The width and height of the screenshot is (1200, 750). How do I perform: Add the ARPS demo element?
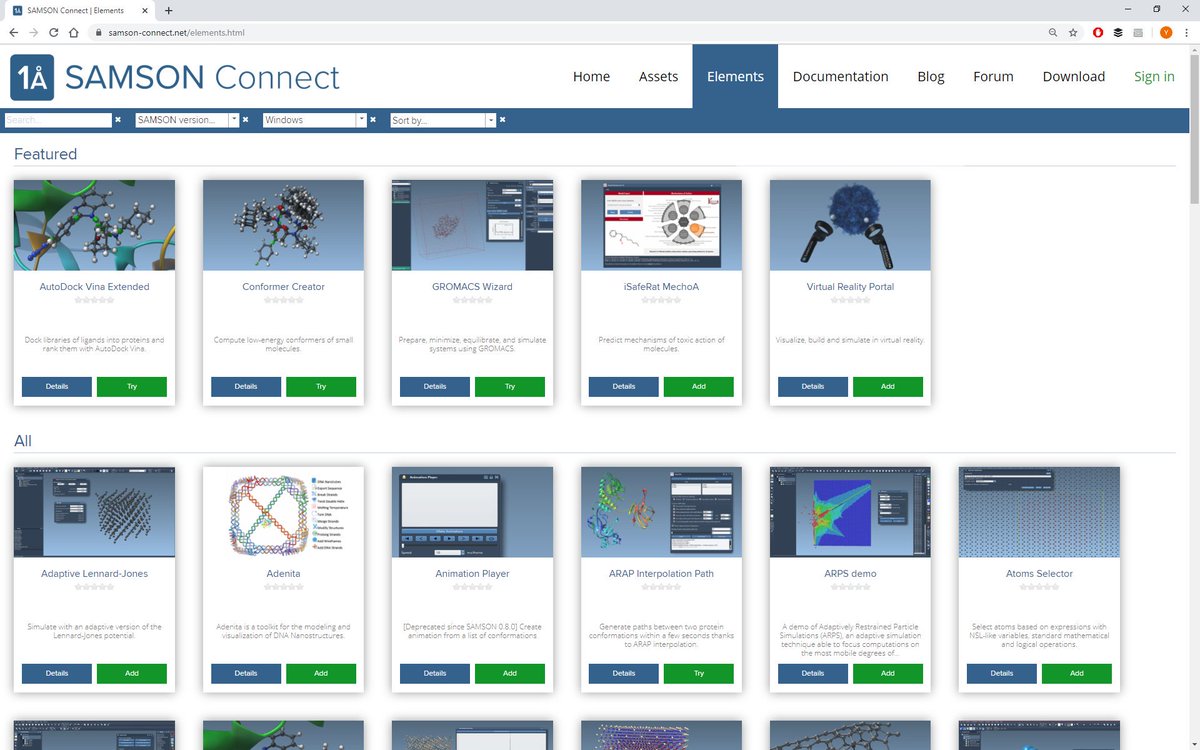coord(888,673)
